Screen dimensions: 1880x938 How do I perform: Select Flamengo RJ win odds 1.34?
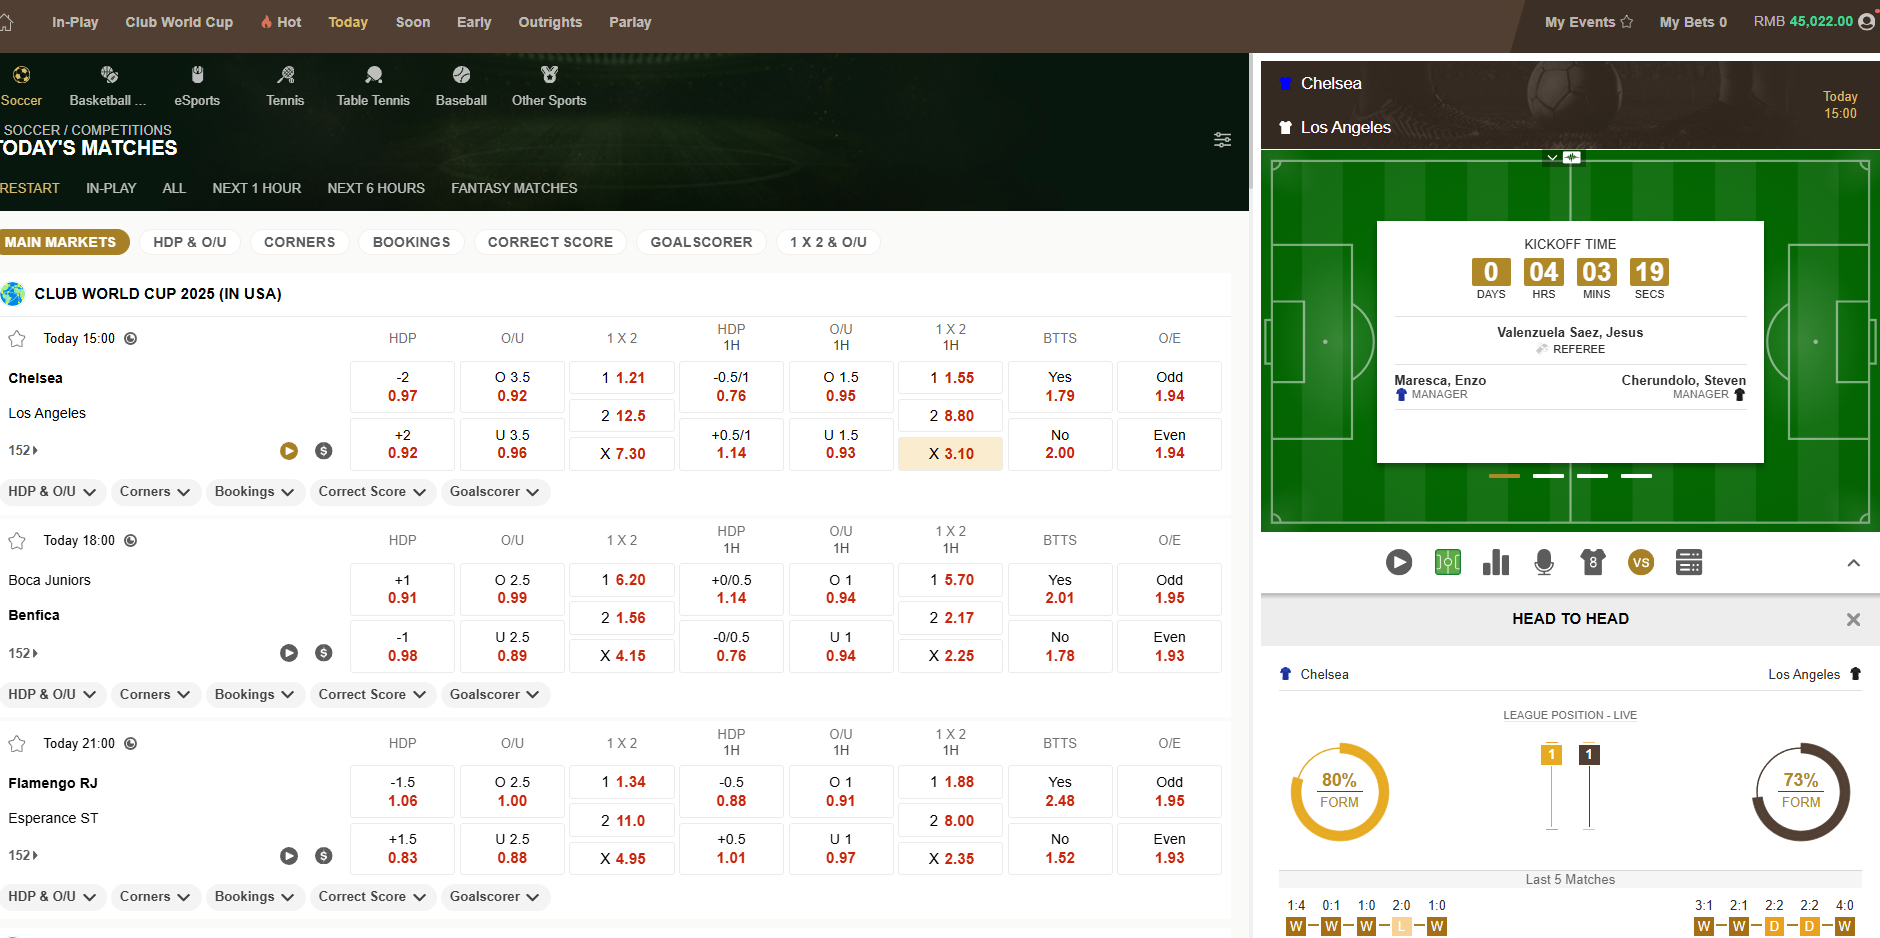coord(622,782)
